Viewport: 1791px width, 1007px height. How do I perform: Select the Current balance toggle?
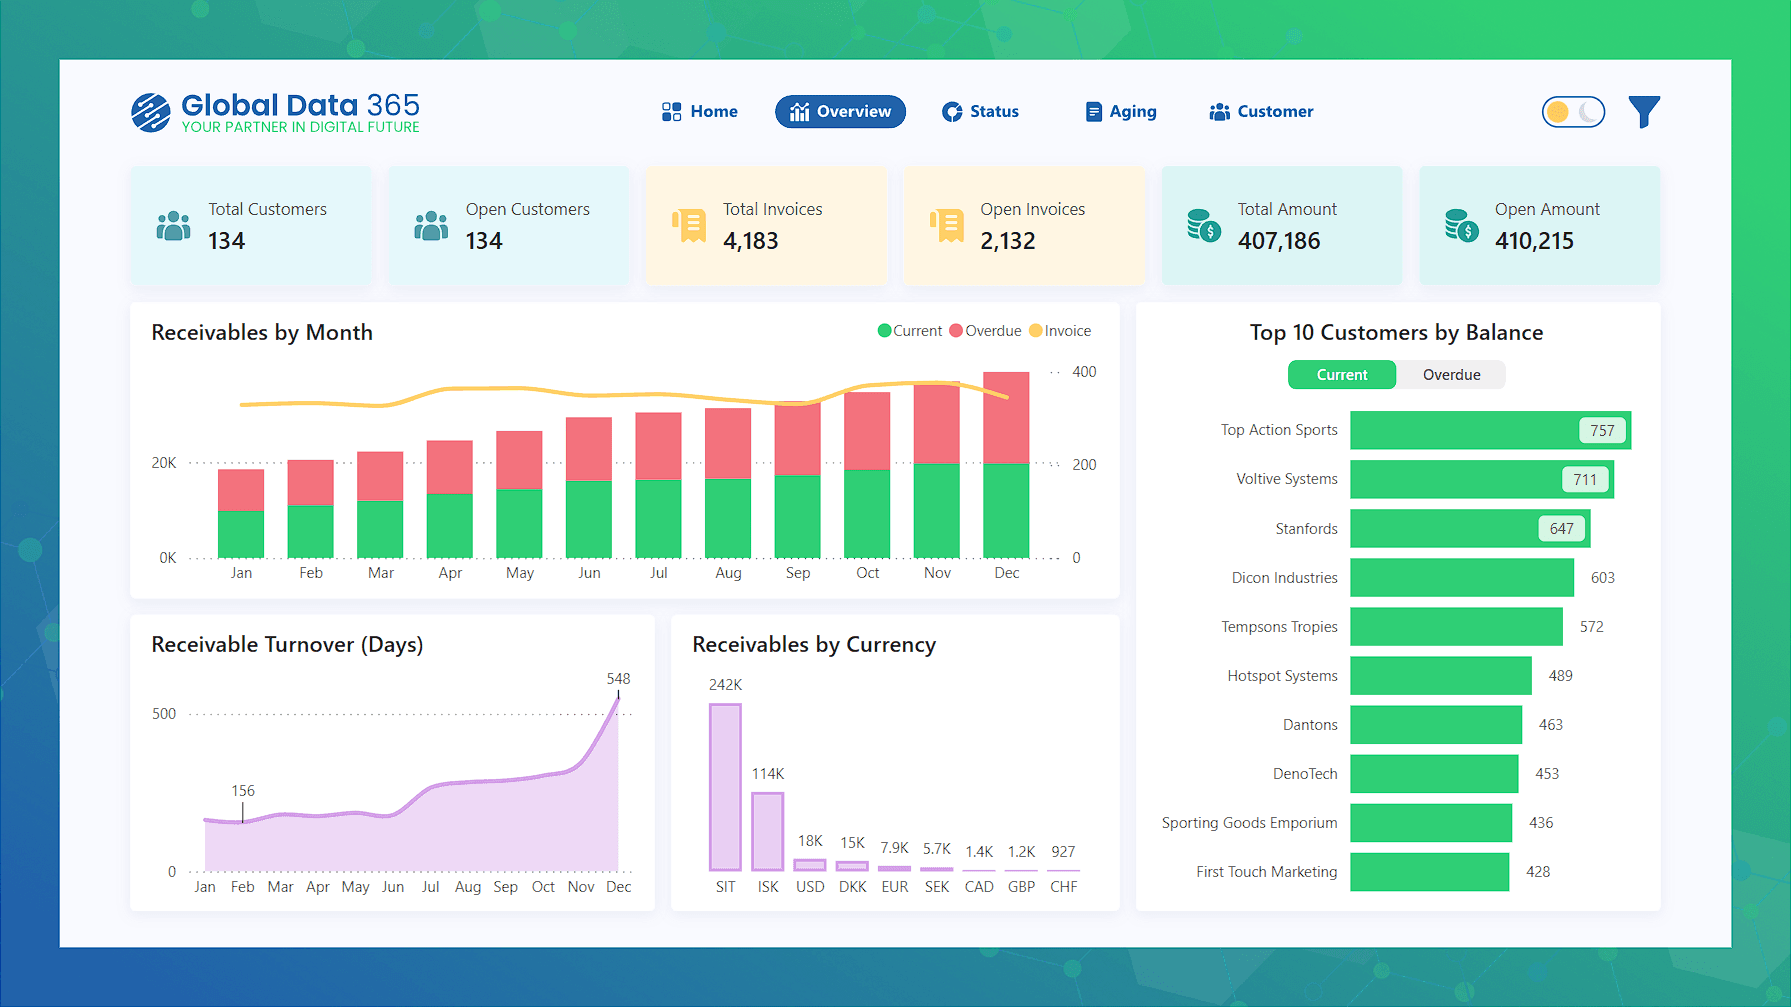pyautogui.click(x=1342, y=375)
